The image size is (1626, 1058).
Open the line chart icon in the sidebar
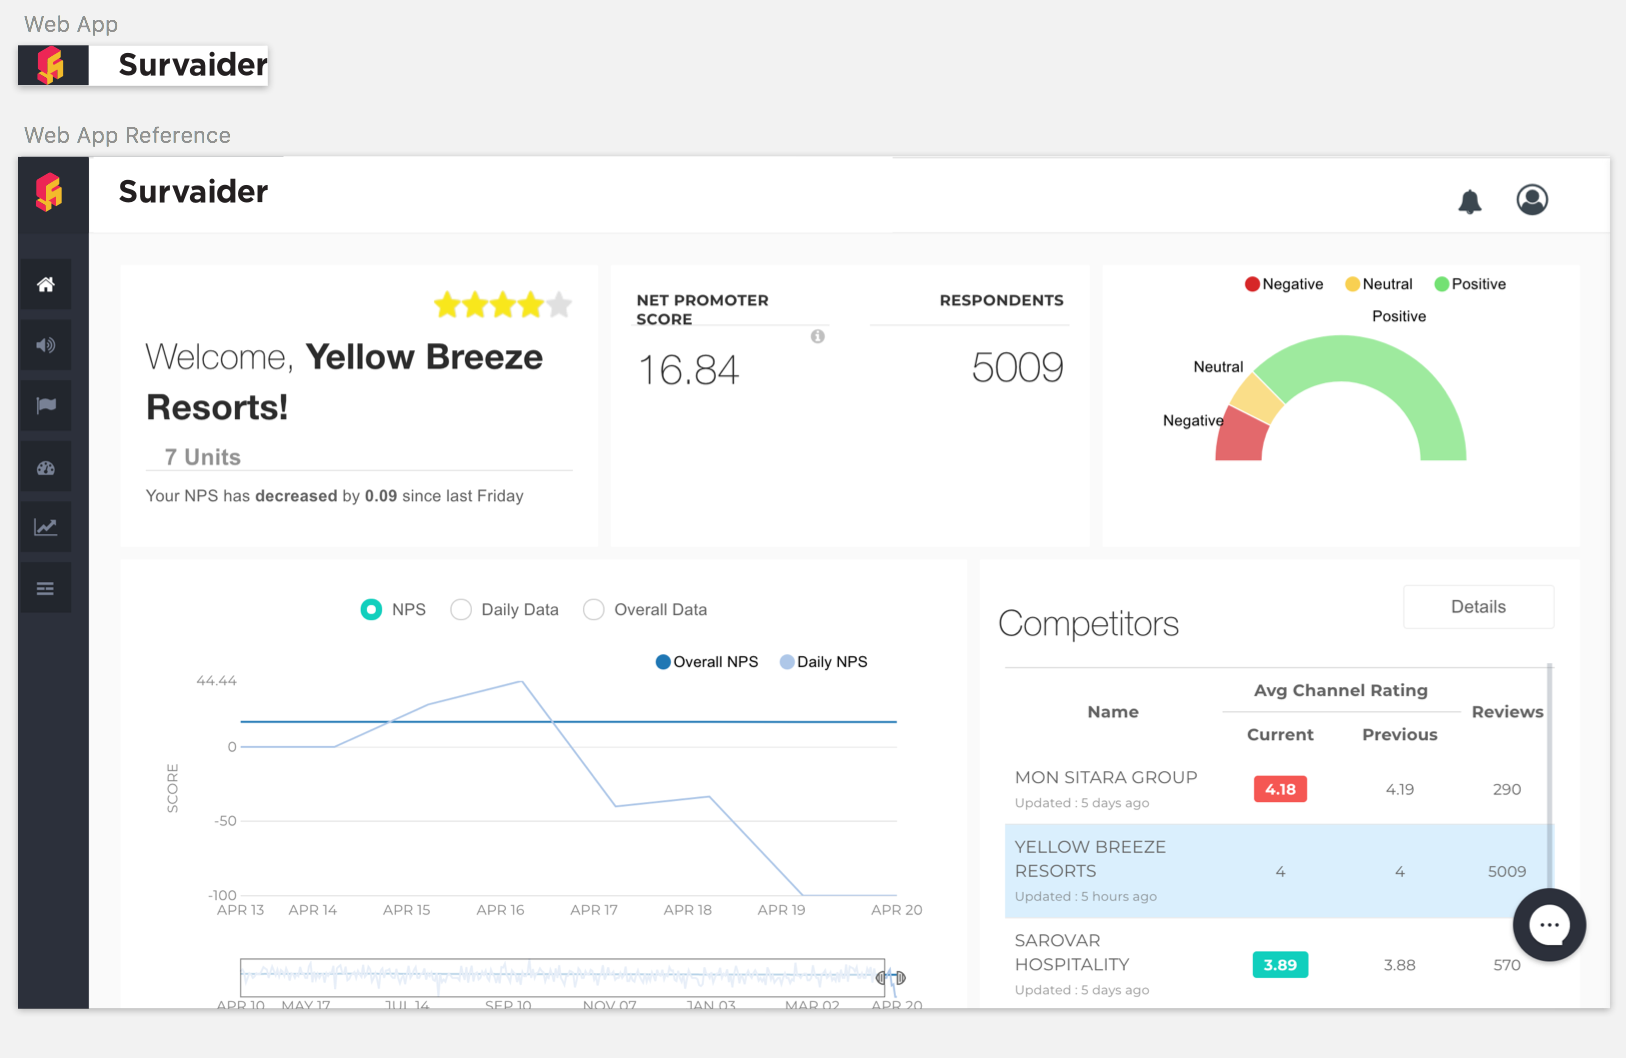pos(46,527)
